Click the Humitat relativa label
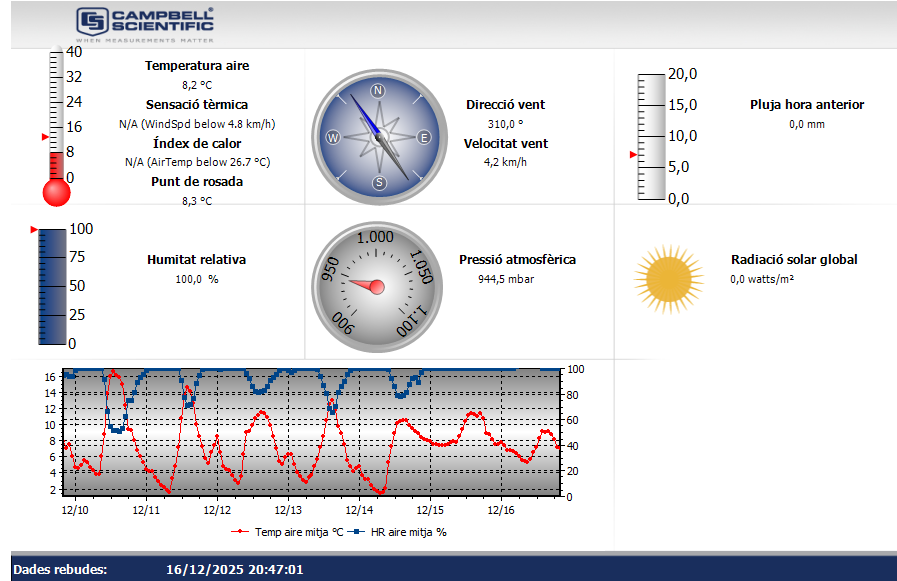This screenshot has width=897, height=581. [x=196, y=260]
